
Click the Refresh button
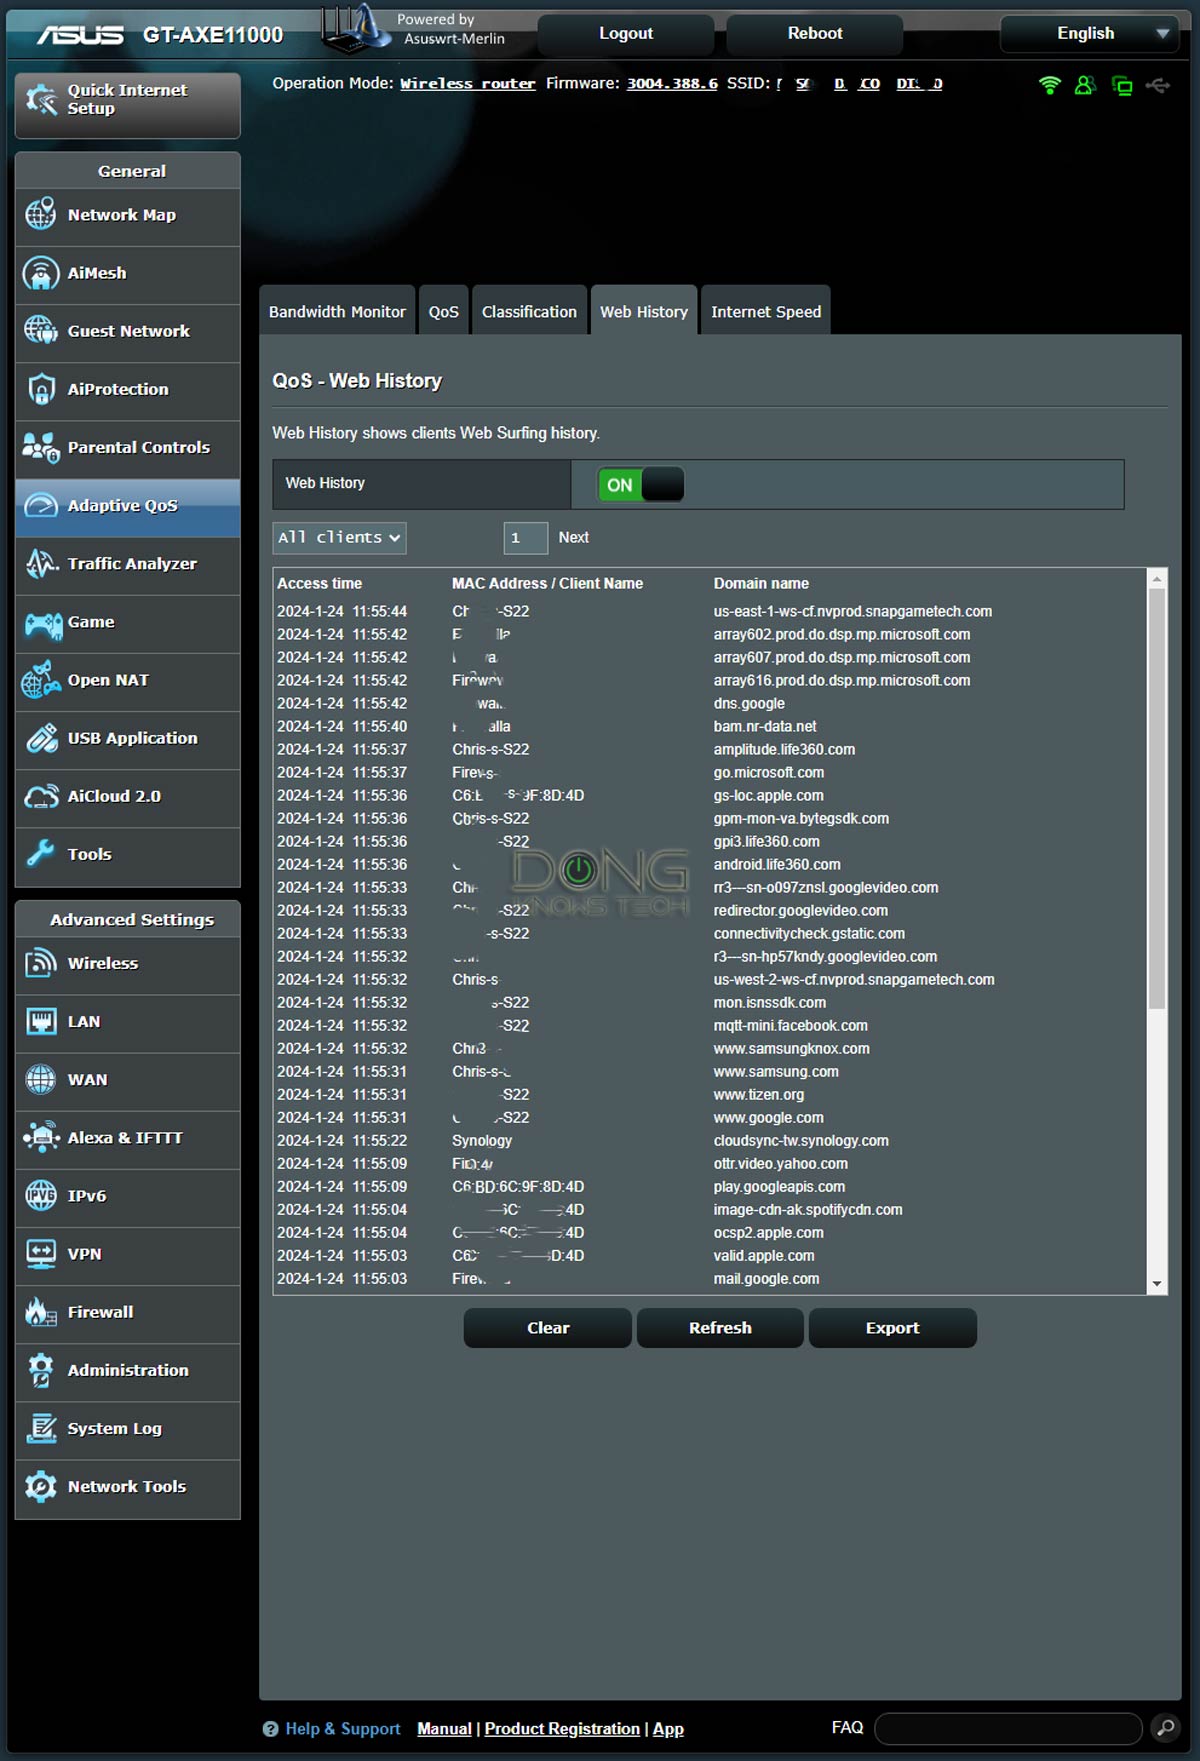point(720,1328)
